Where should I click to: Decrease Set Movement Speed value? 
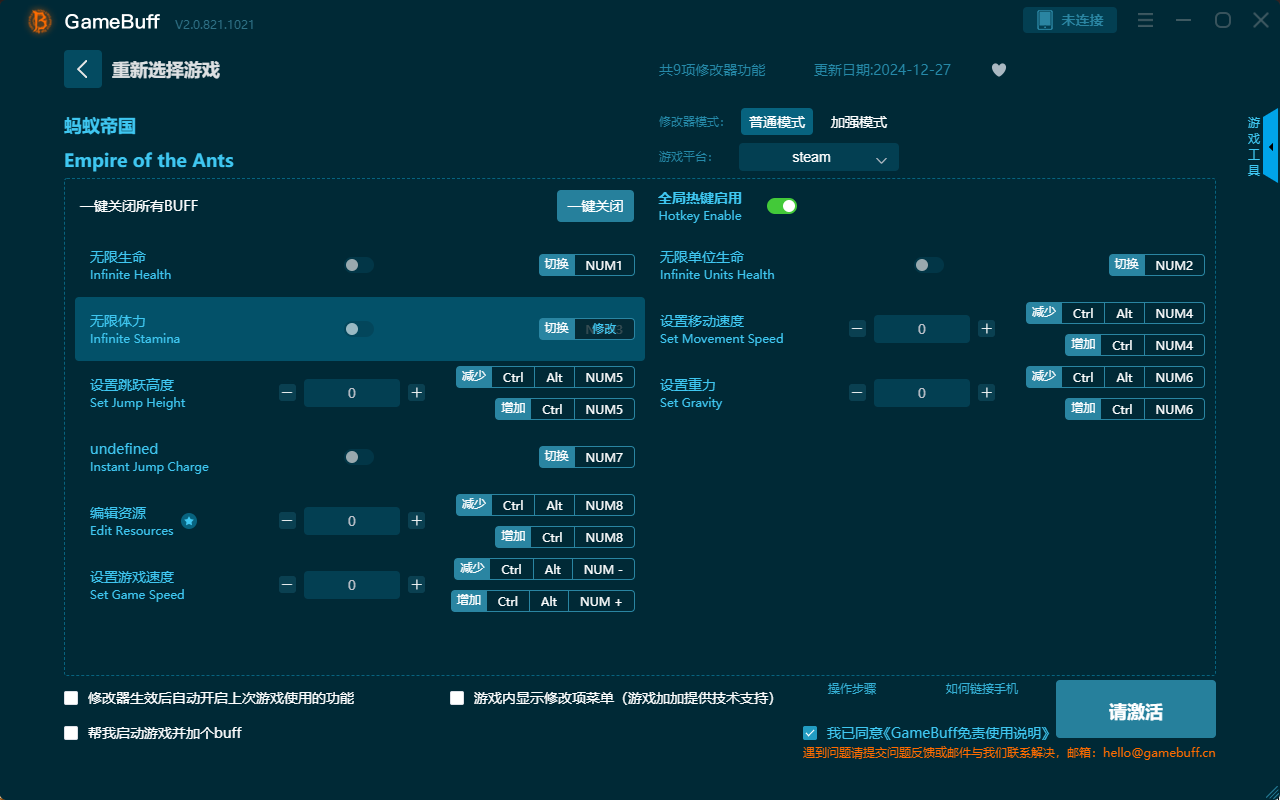coord(857,329)
